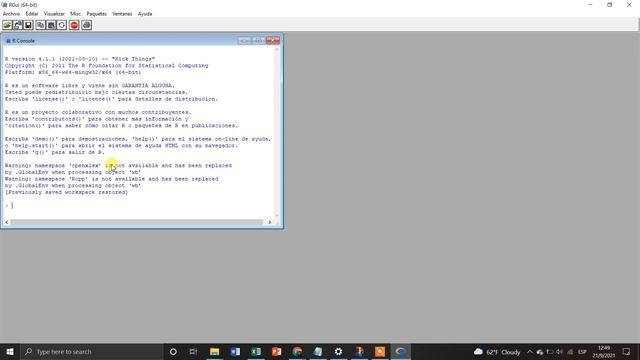The width and height of the screenshot is (640, 360).
Task: Click the R Console system icon
Action: 8,41
